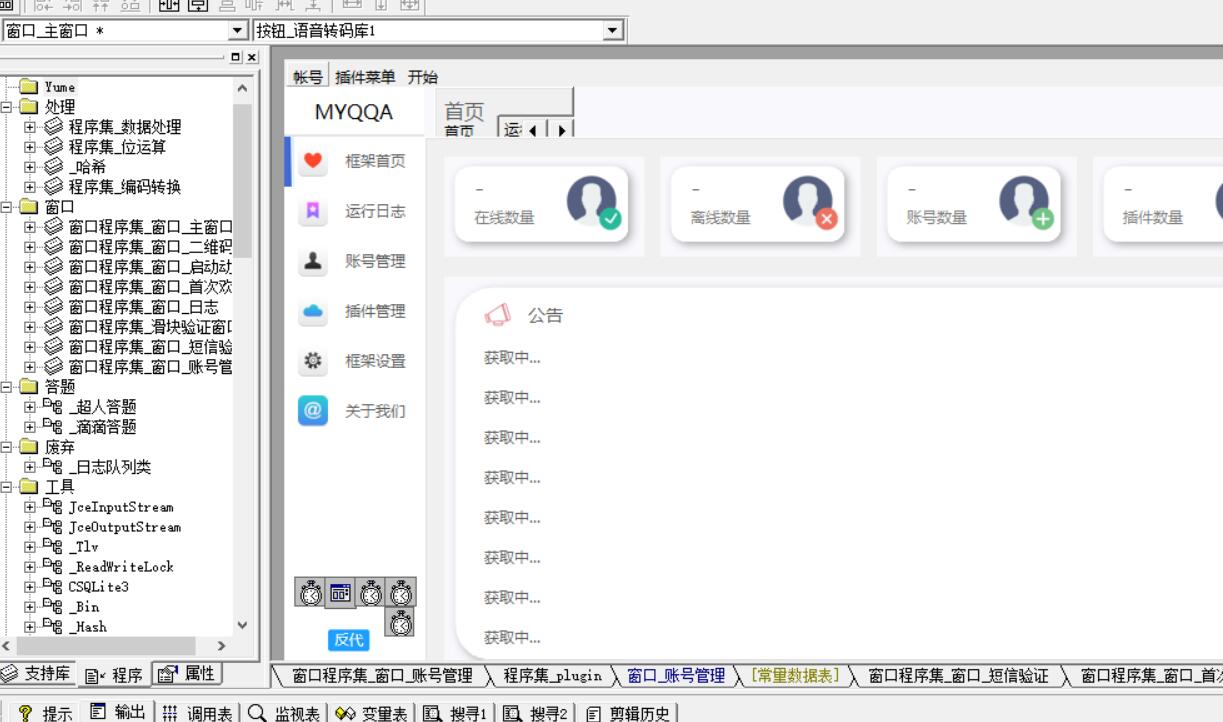
Task: Float the project tree panel with the restore button
Action: (x=236, y=57)
